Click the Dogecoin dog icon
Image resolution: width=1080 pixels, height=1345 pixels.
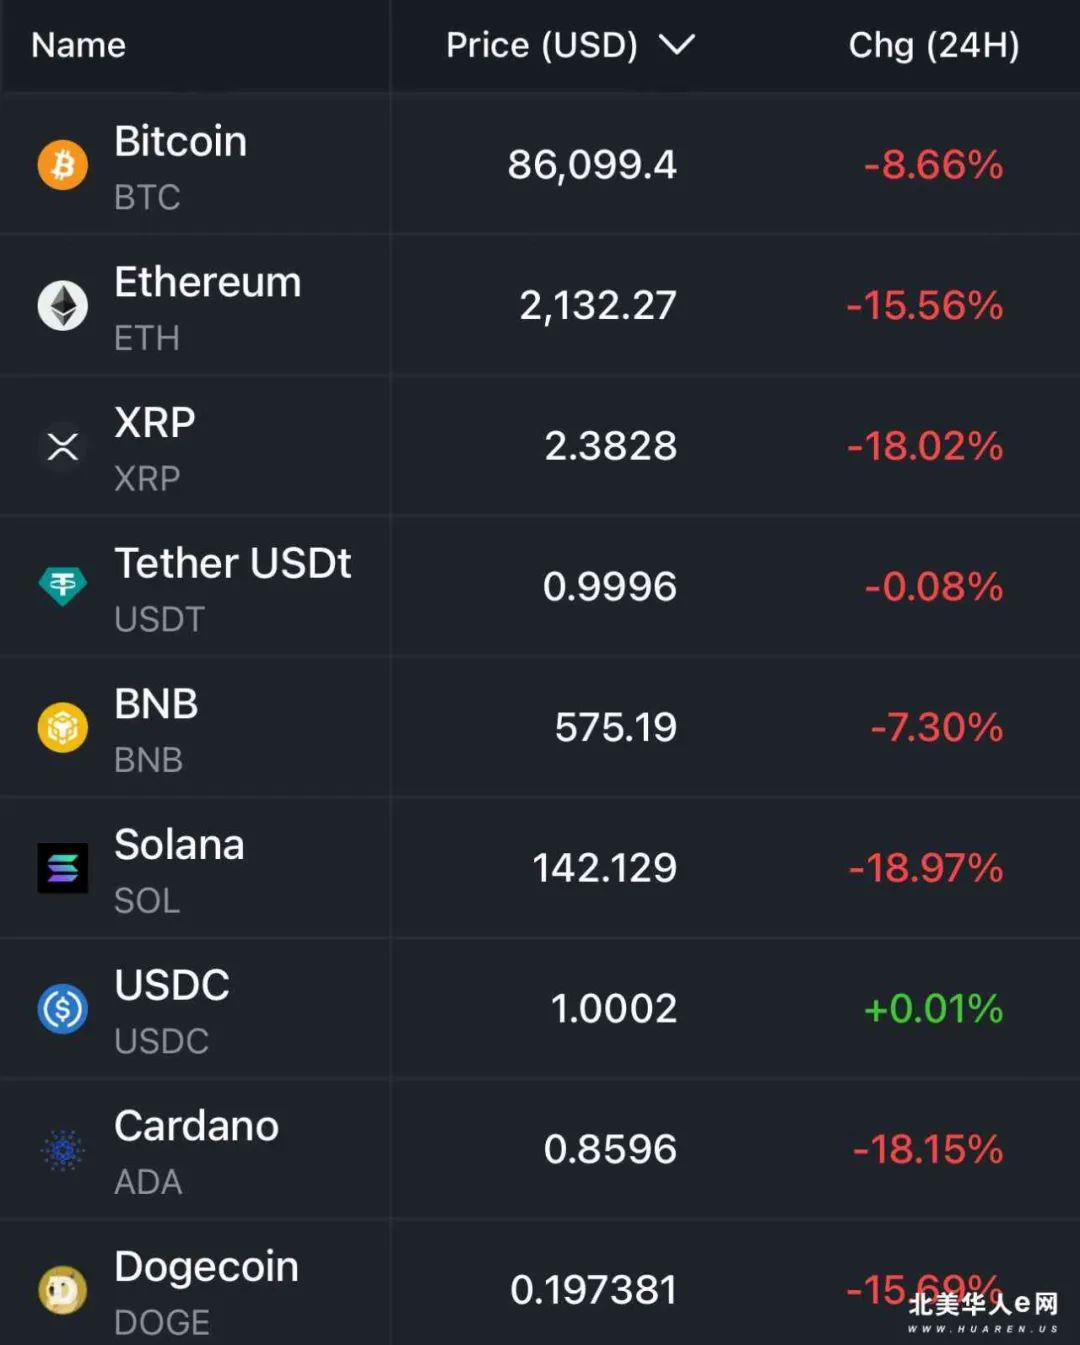point(63,1290)
